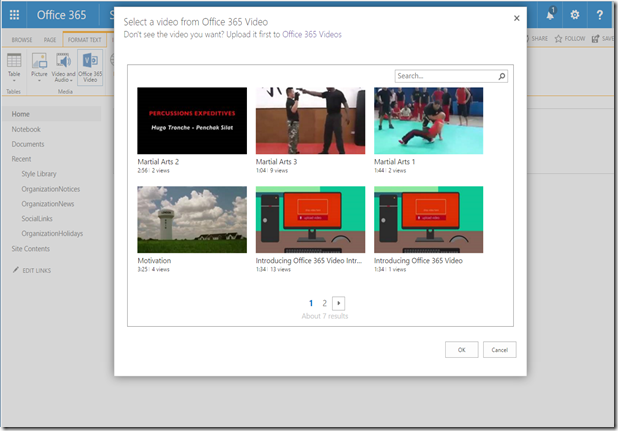The height and width of the screenshot is (431, 618).
Task: Select the Martial Arts 3 video thumbnail
Action: tap(310, 121)
